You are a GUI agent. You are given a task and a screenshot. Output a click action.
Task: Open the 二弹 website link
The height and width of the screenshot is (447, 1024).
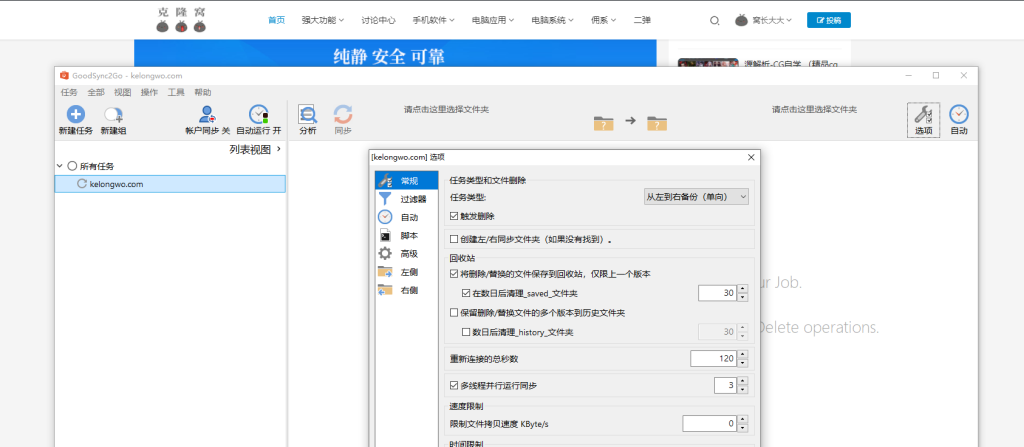coord(642,20)
